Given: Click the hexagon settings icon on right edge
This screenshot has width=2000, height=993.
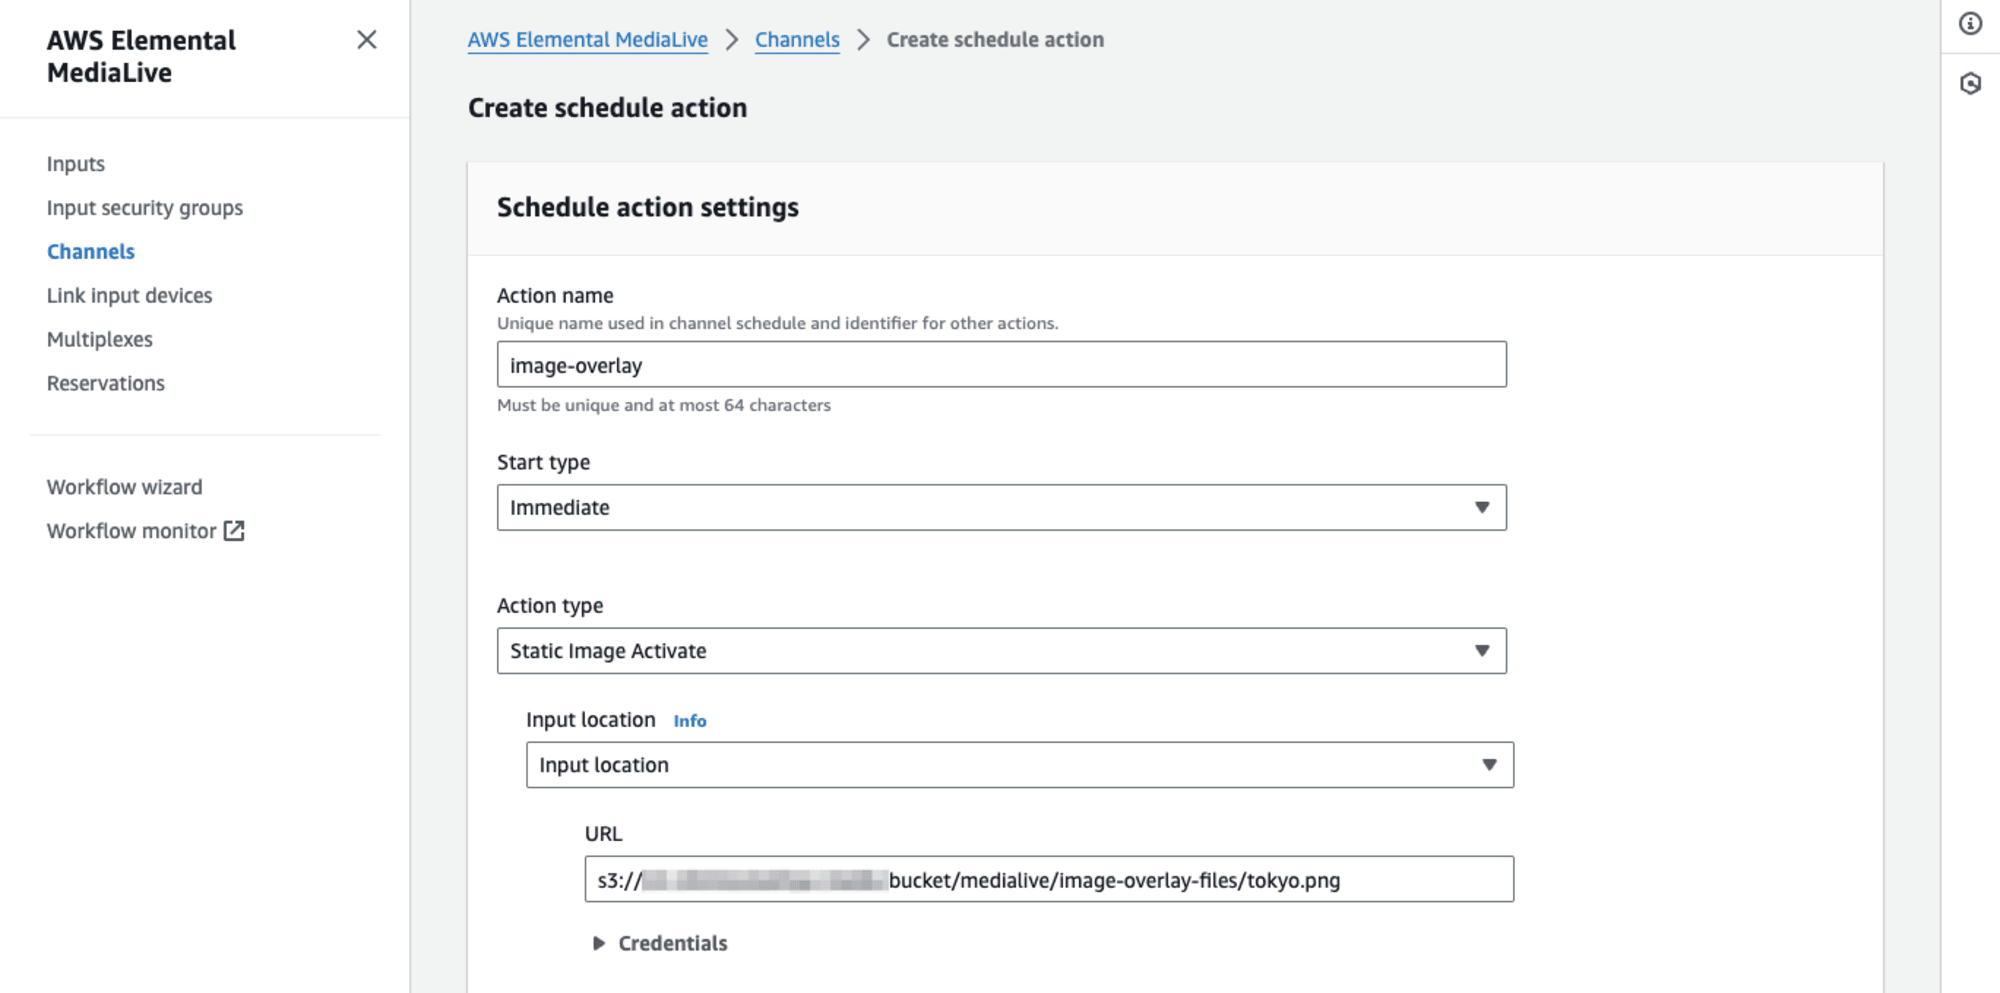Looking at the screenshot, I should click(x=1970, y=84).
